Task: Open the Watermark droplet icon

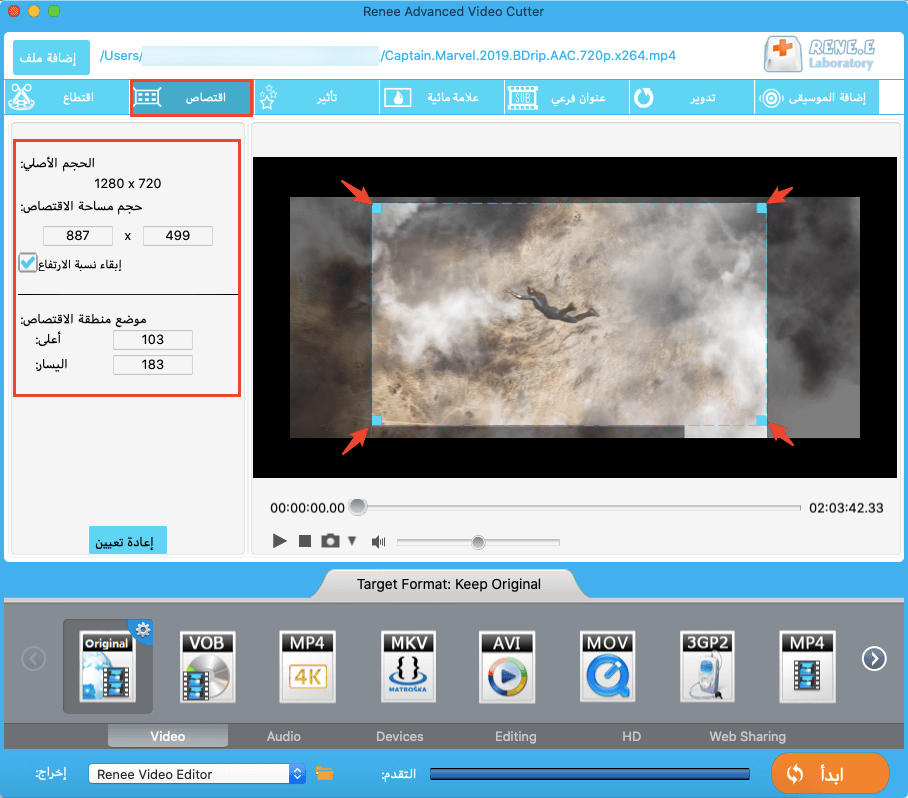Action: coord(398,97)
